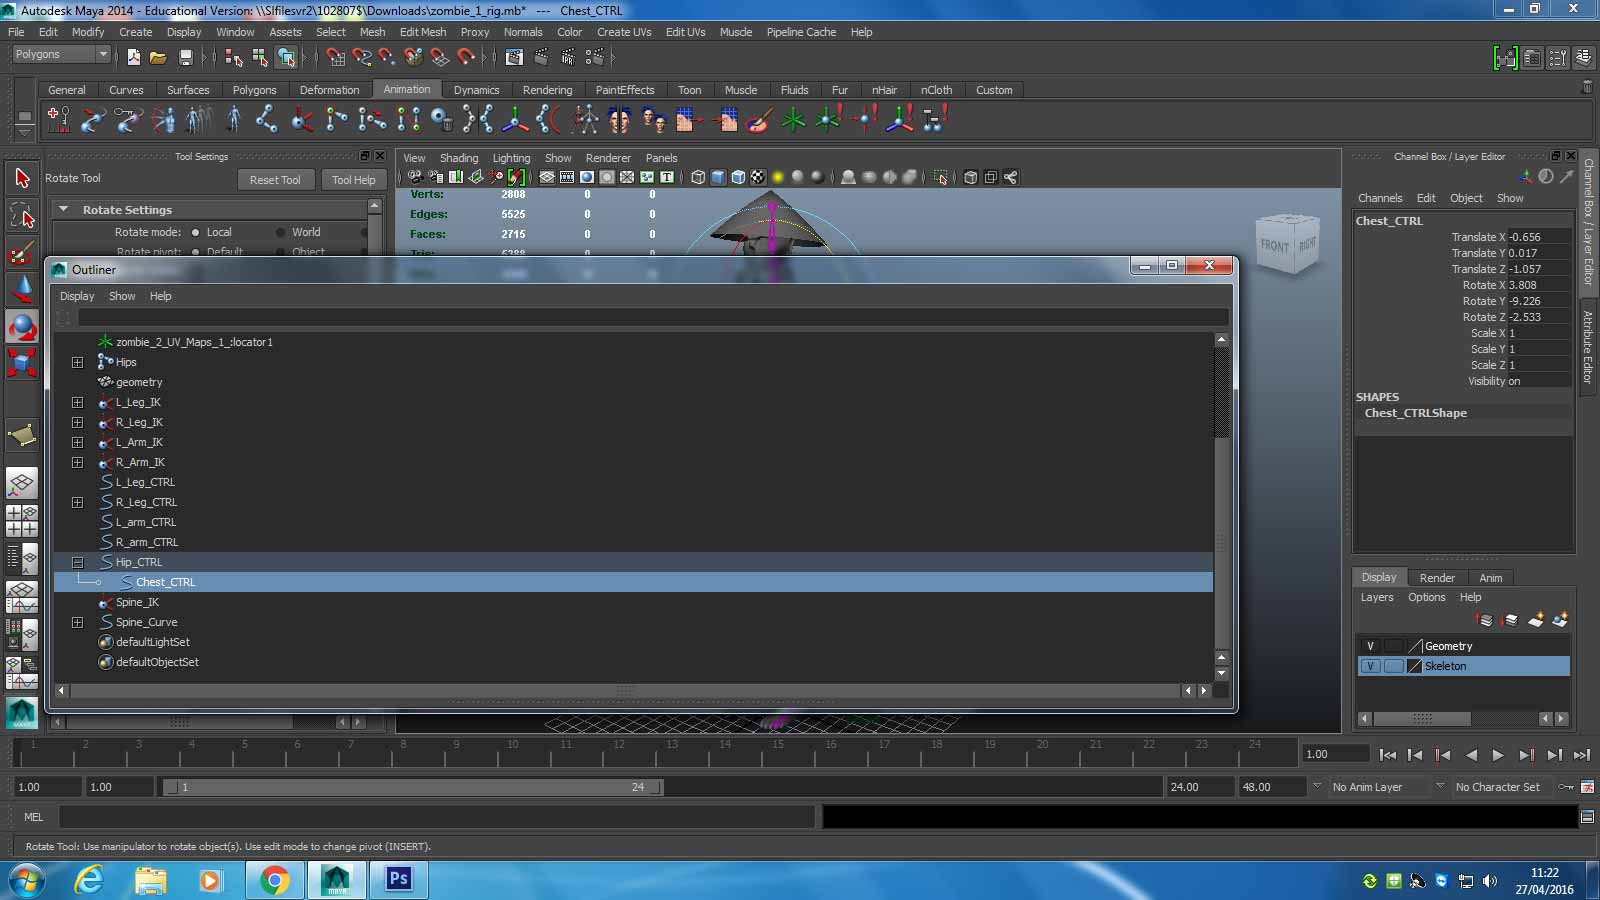1600x900 pixels.
Task: Open the Polygons menu set dropdown
Action: (60, 54)
